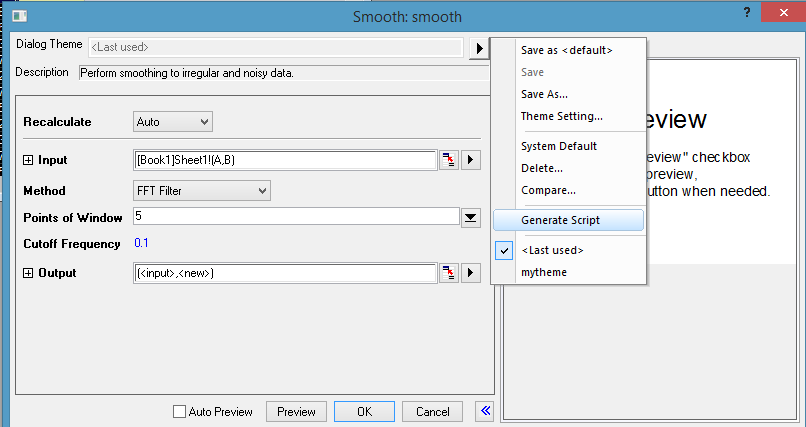The width and height of the screenshot is (806, 427).
Task: Click the Points of Window input field
Action: (296, 217)
